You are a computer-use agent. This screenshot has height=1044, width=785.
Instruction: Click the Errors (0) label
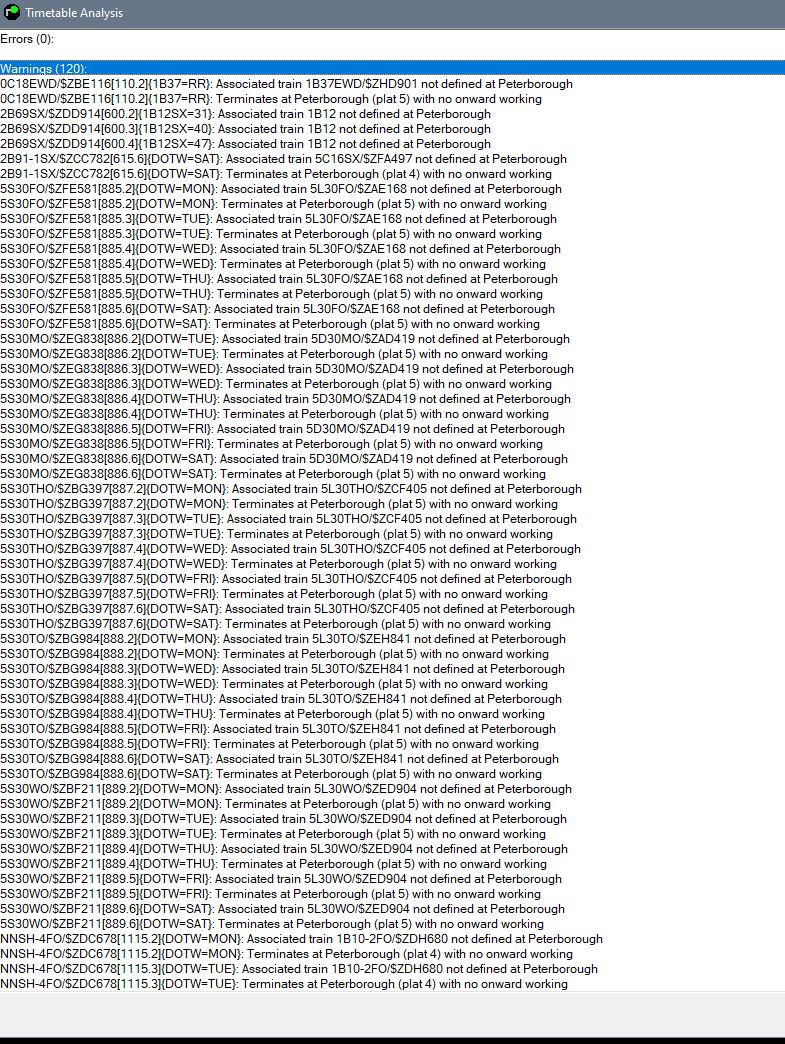pos(27,39)
